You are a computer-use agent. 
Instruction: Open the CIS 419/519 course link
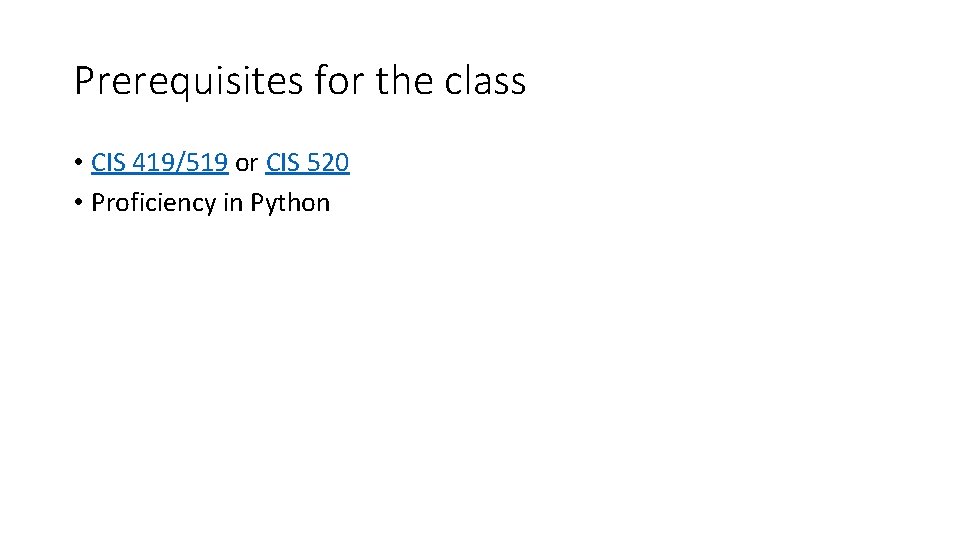(x=159, y=163)
